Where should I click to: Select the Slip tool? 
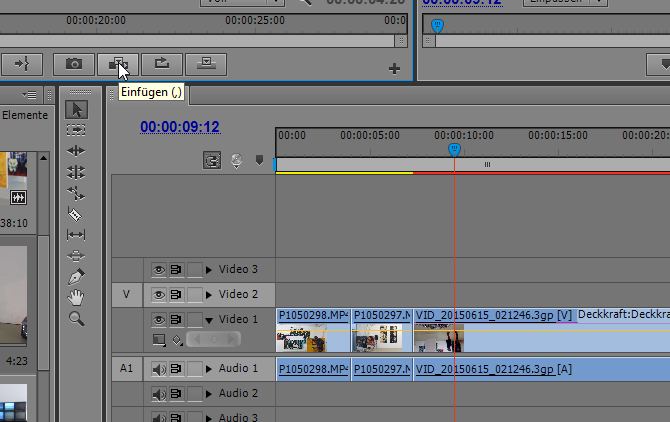(x=76, y=234)
